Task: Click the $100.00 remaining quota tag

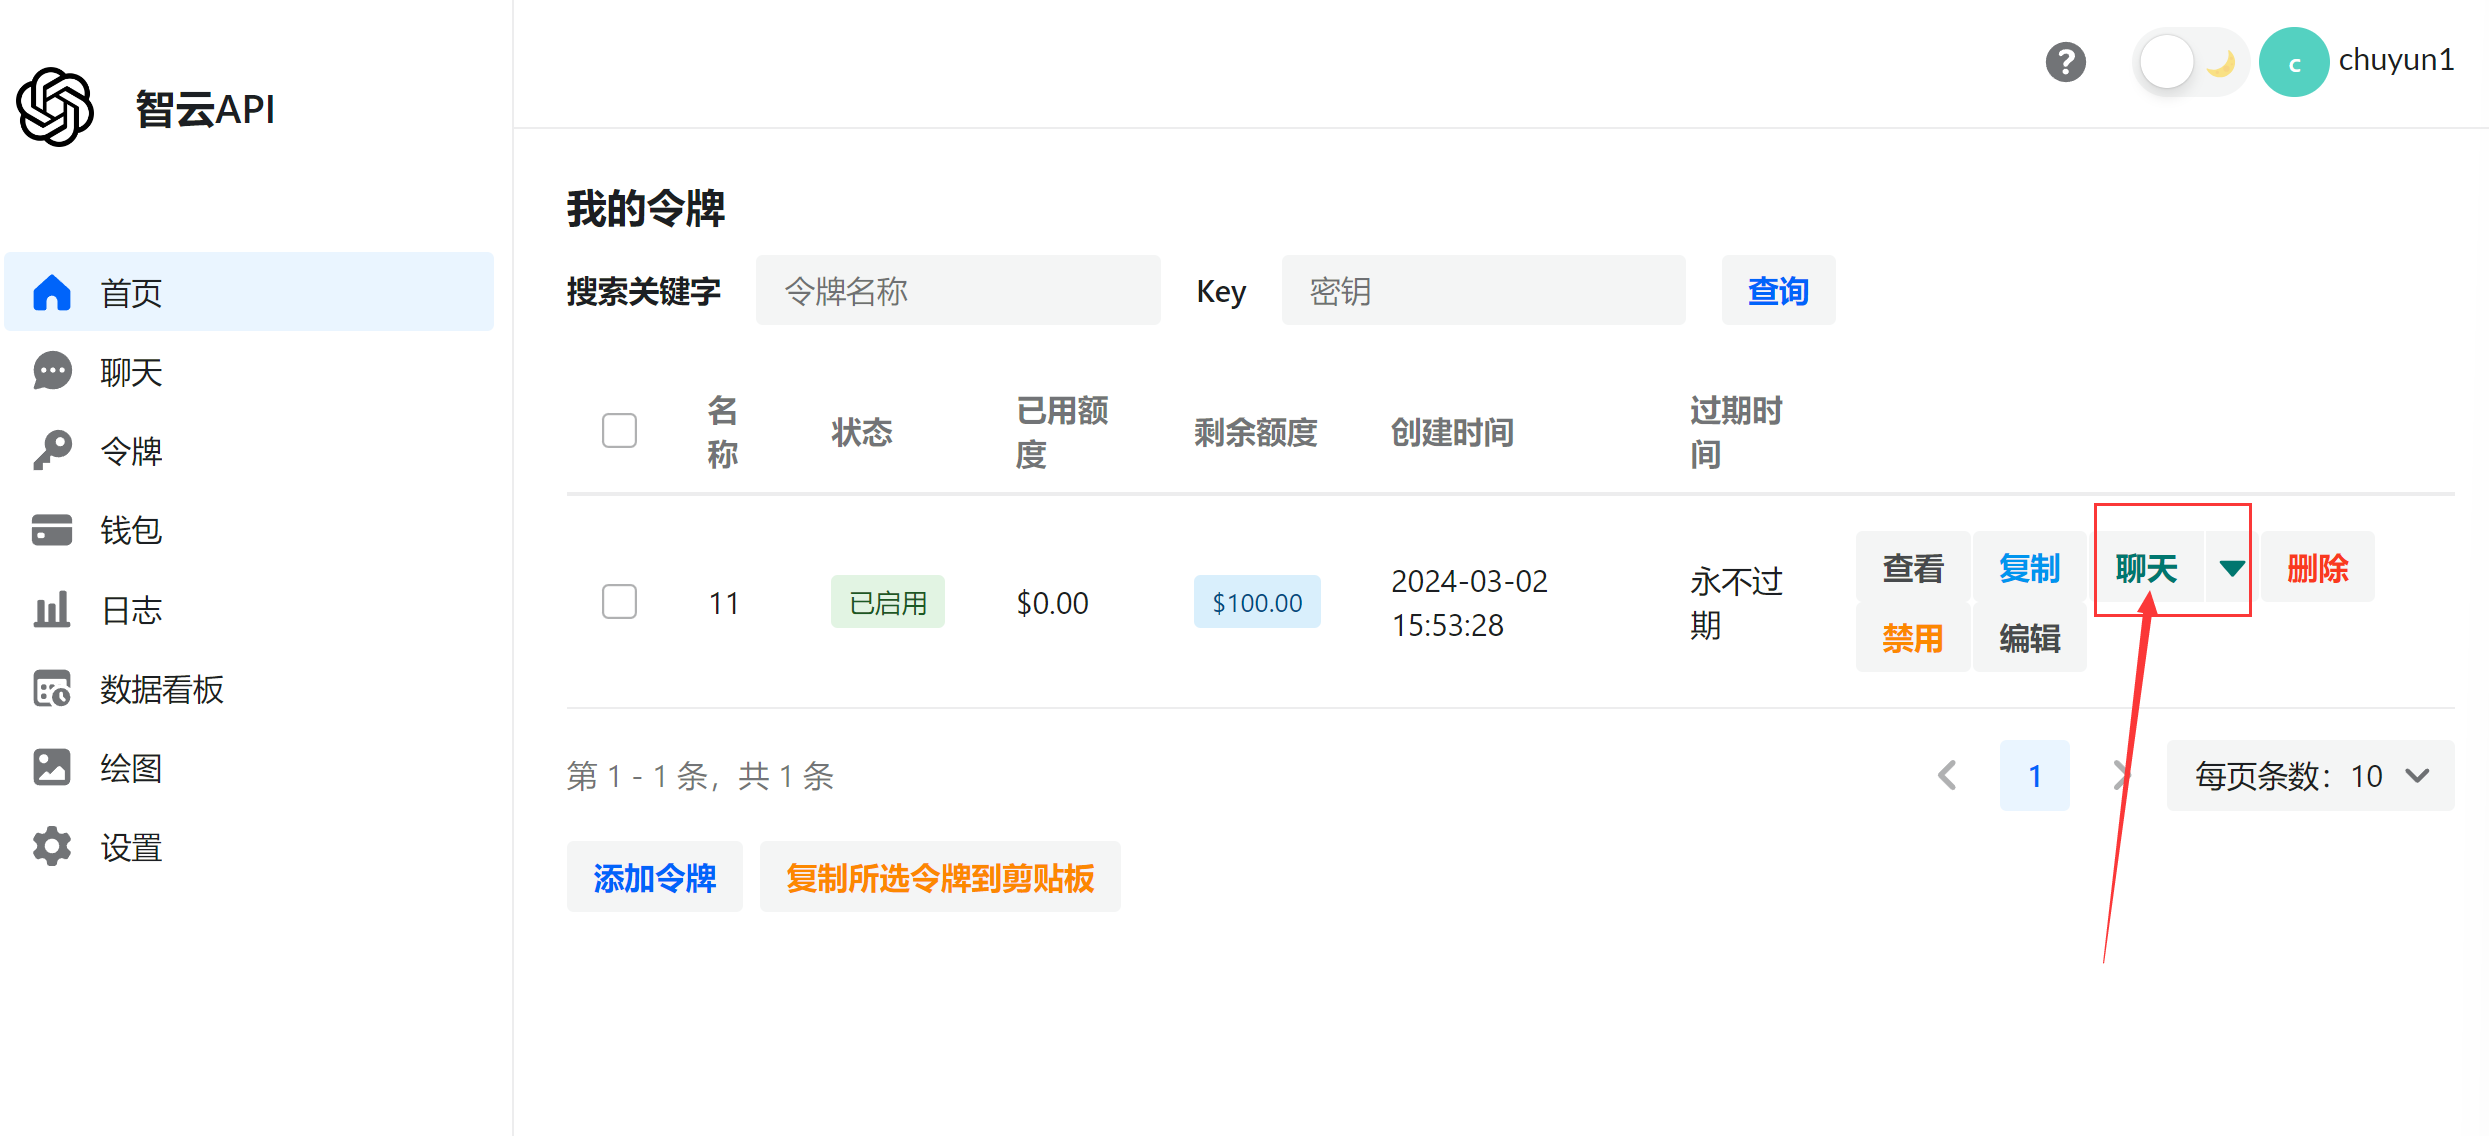Action: pos(1256,602)
